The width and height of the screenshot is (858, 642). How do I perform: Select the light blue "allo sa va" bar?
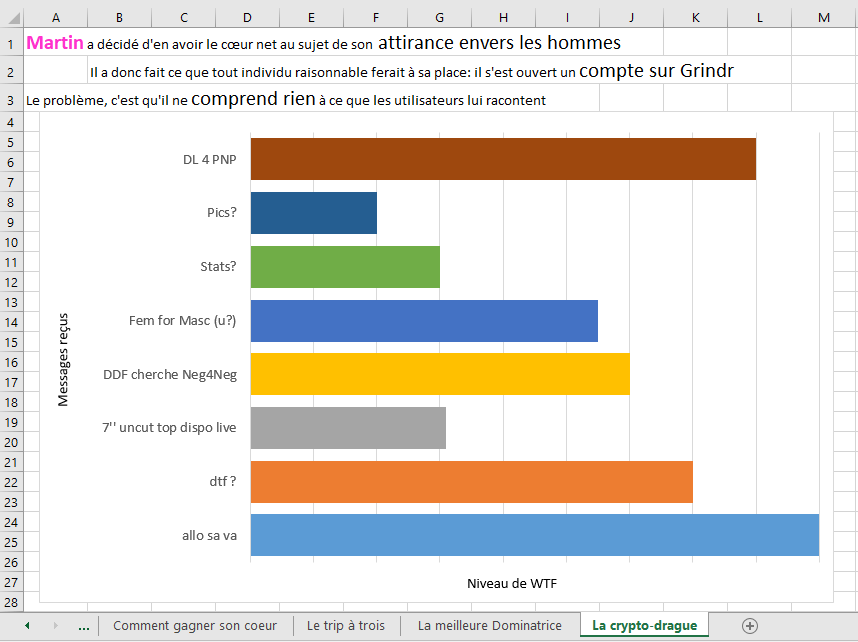tap(534, 535)
